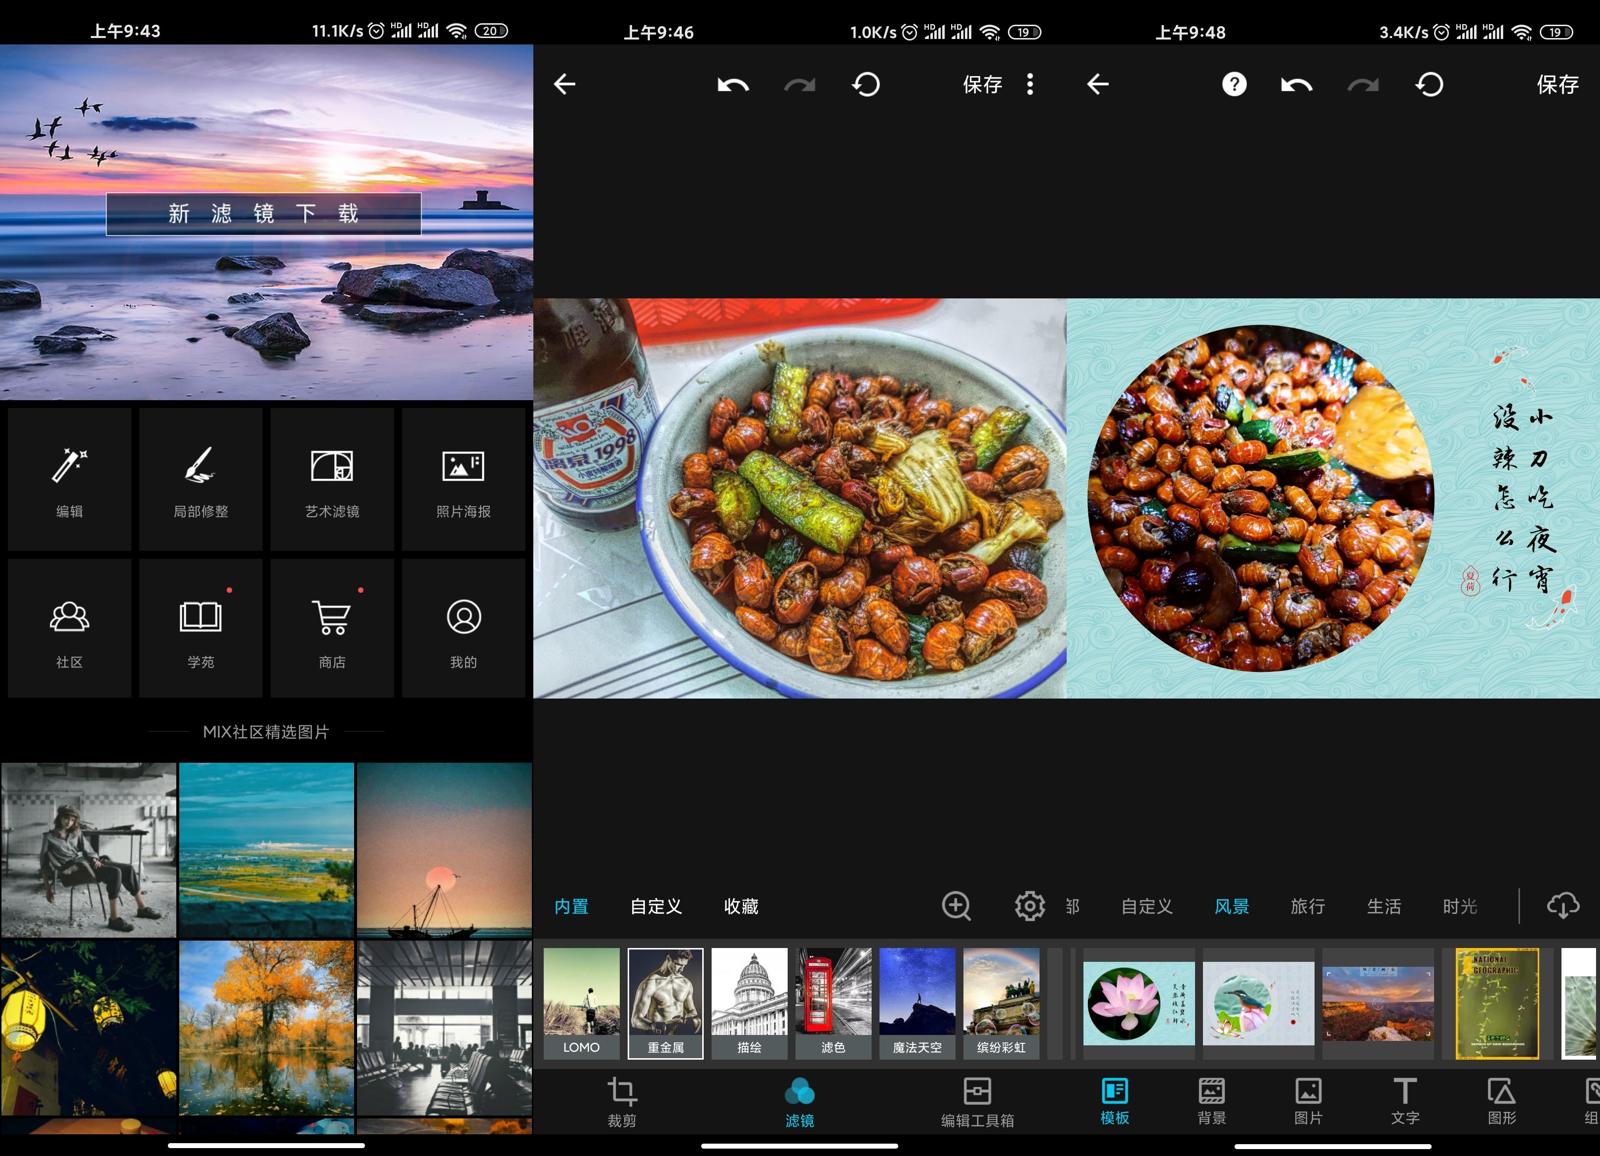Open 艺术滤镜 art filter tile
This screenshot has height=1156, width=1600.
(x=332, y=479)
